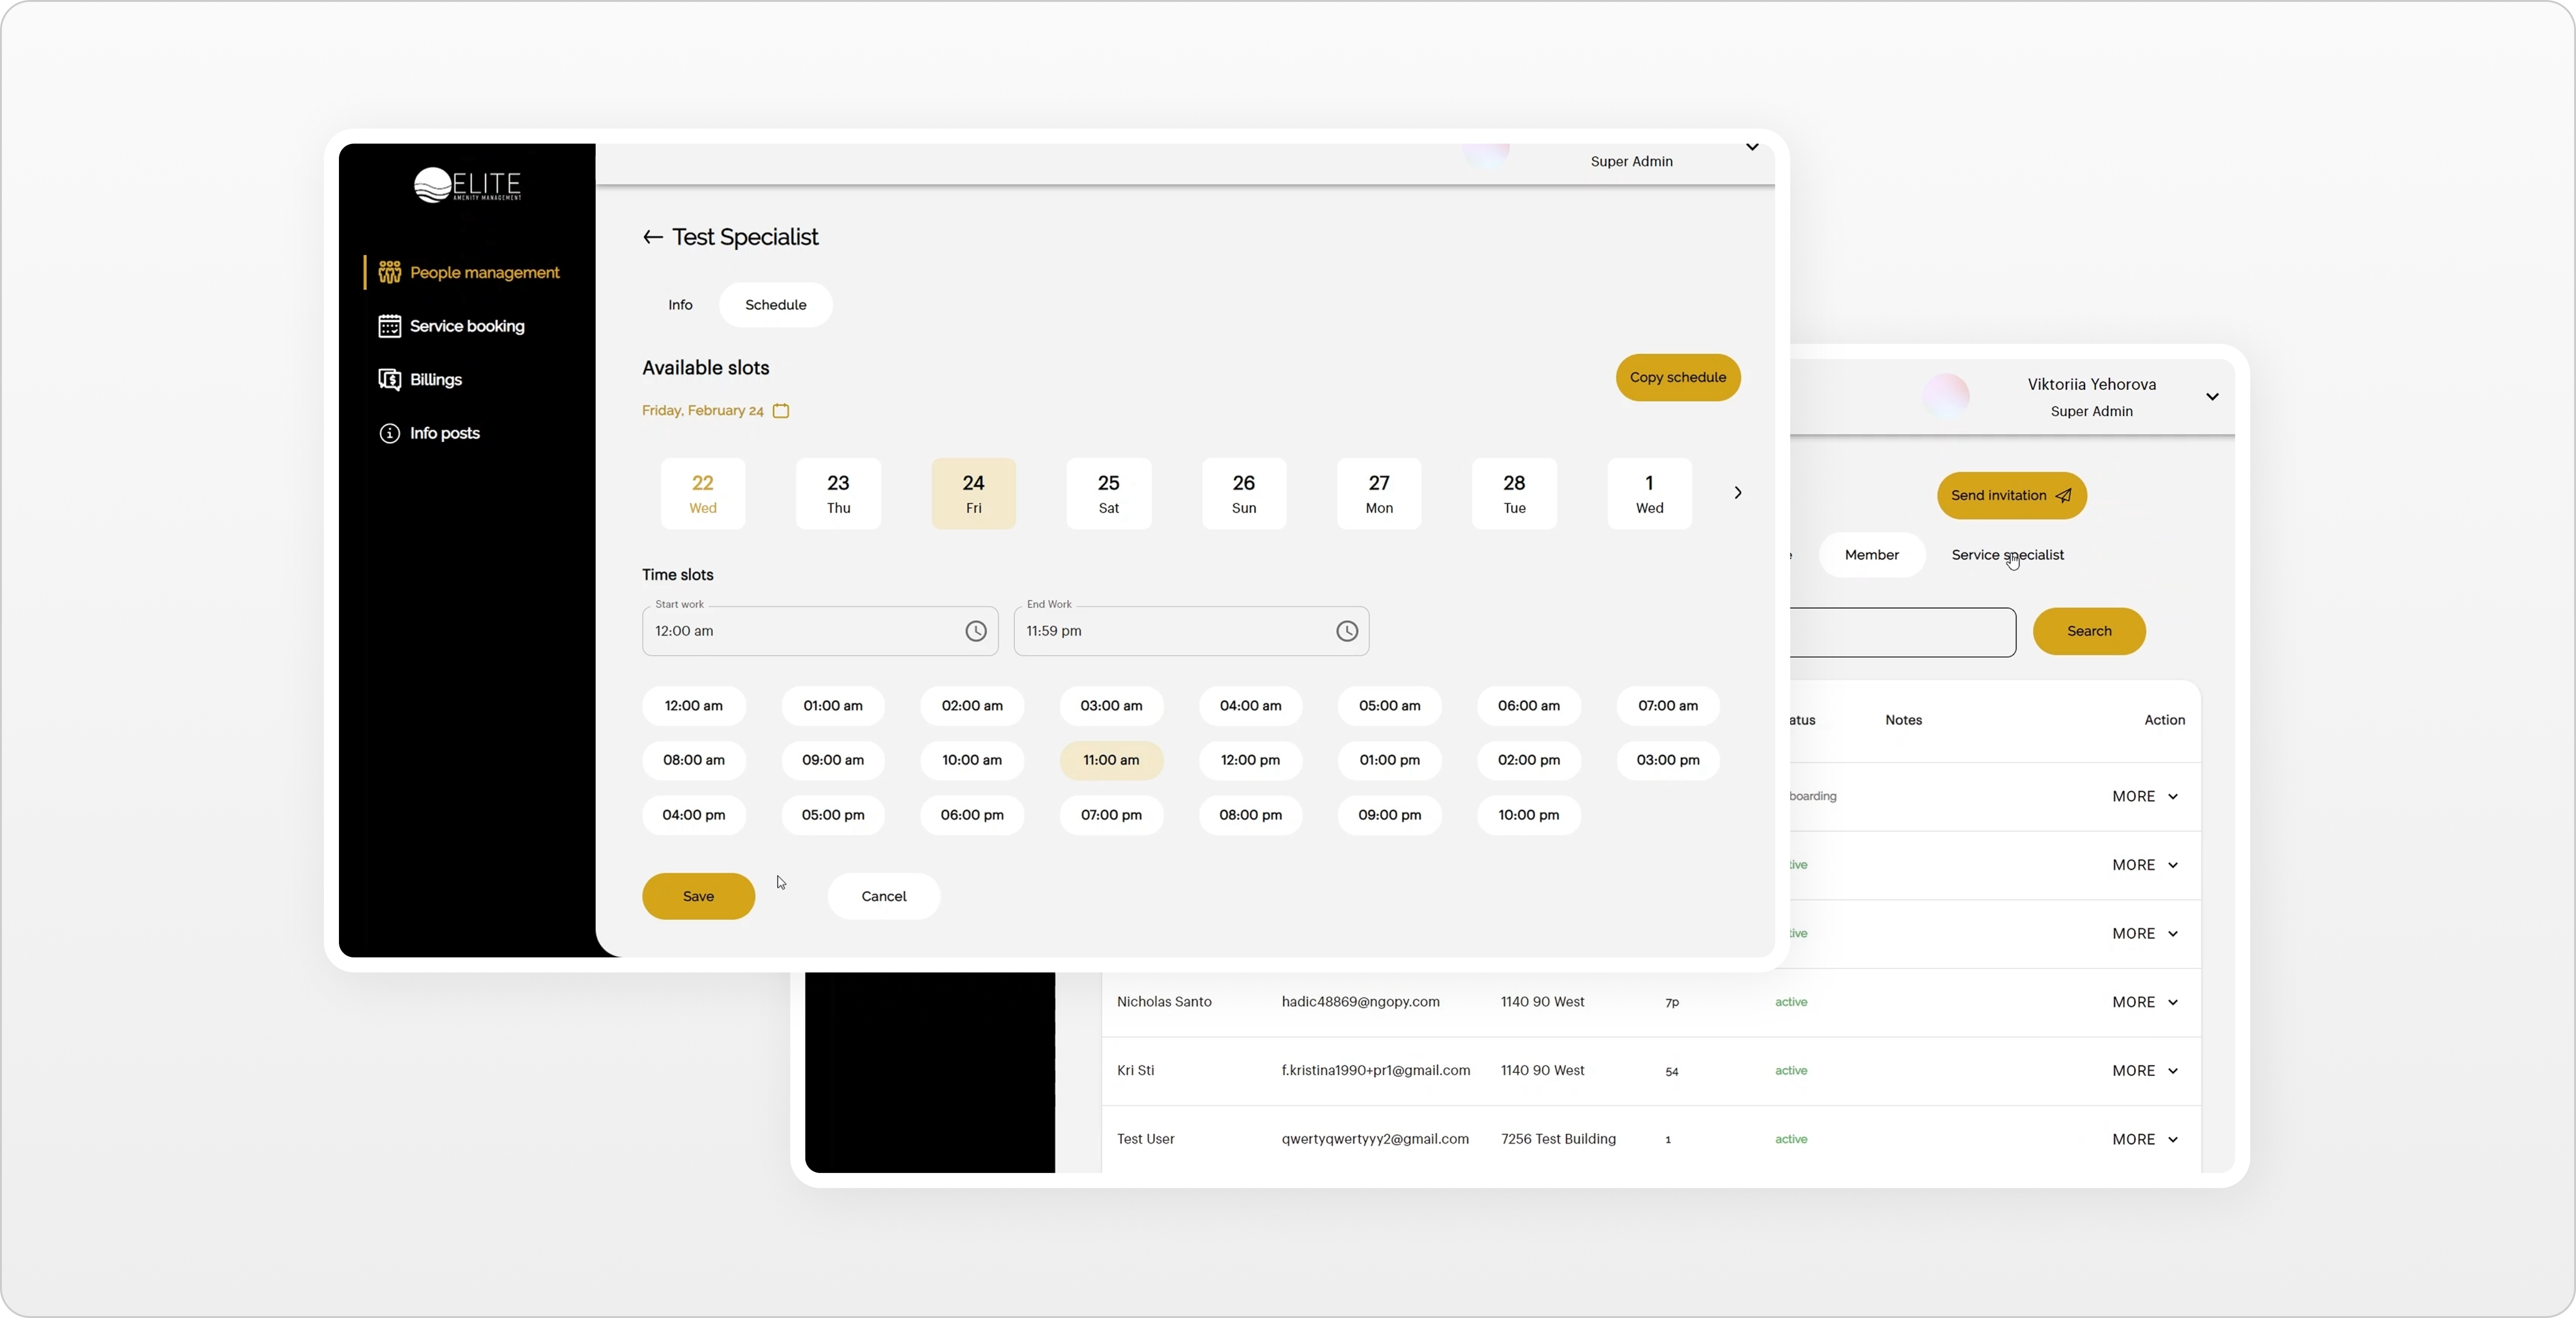The height and width of the screenshot is (1318, 2576).
Task: Select date 24 Fri
Action: click(x=973, y=493)
